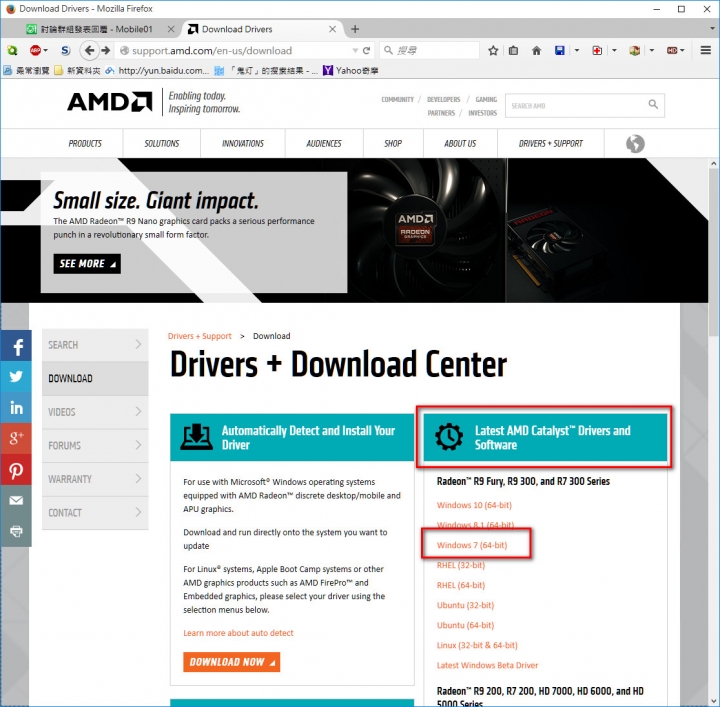720x707 pixels.
Task: Expand the CONTACT sidebar item
Action: (95, 512)
